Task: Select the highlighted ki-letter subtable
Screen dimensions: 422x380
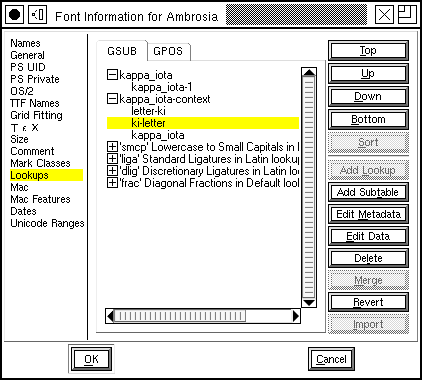Action: point(203,123)
